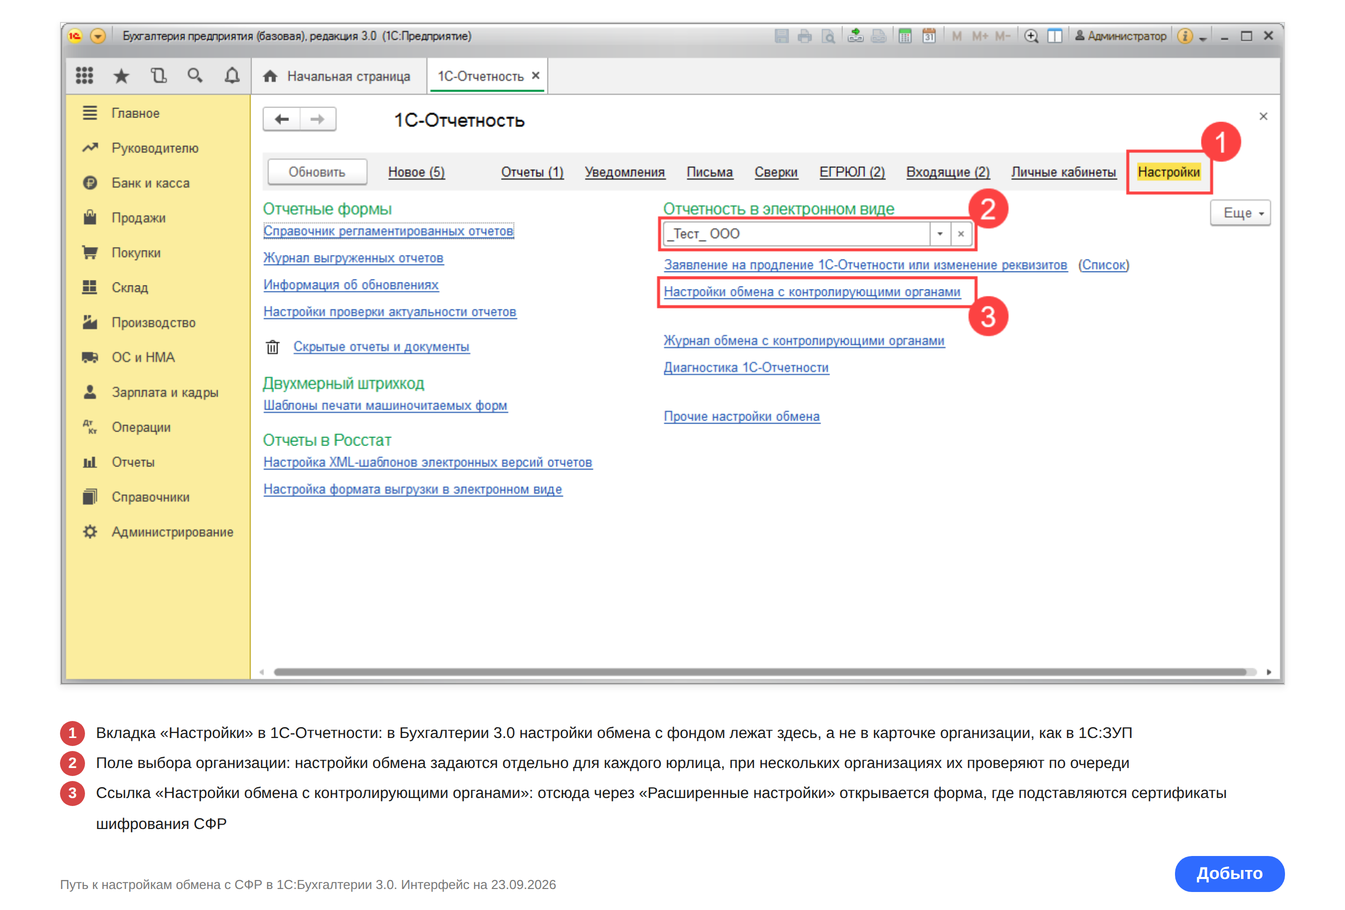Open Журнал выгруженных отчетов link
This screenshot has height=910, width=1345.
pos(354,258)
